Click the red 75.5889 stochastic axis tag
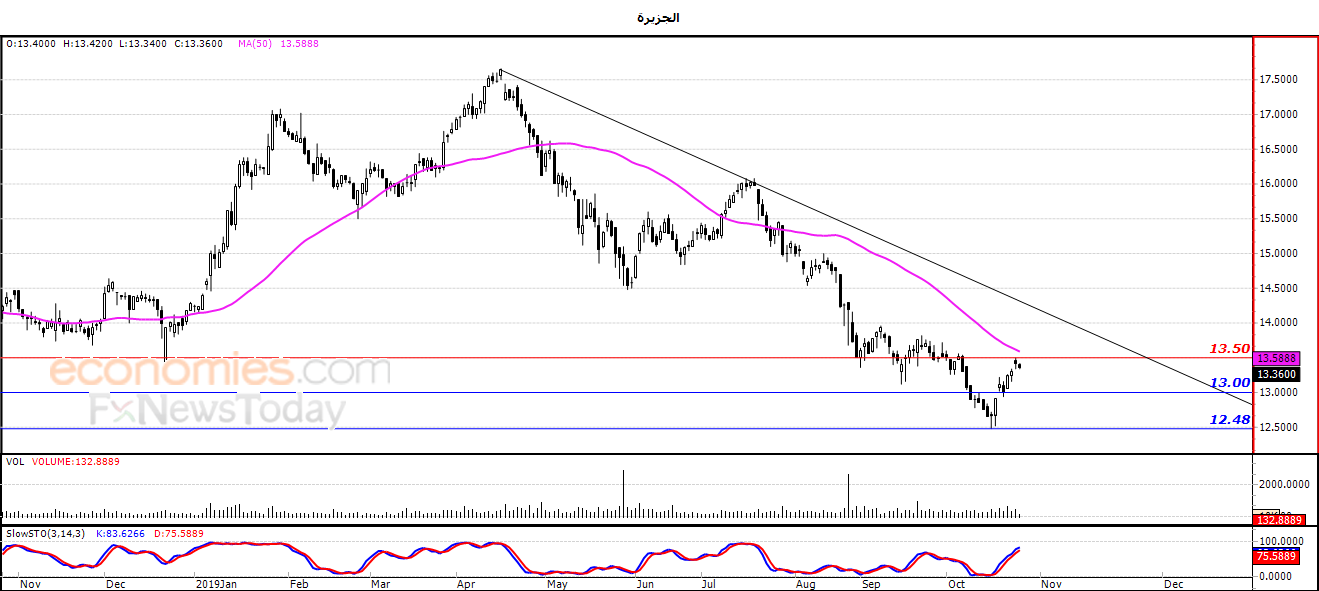The width and height of the screenshot is (1319, 591). point(1277,557)
